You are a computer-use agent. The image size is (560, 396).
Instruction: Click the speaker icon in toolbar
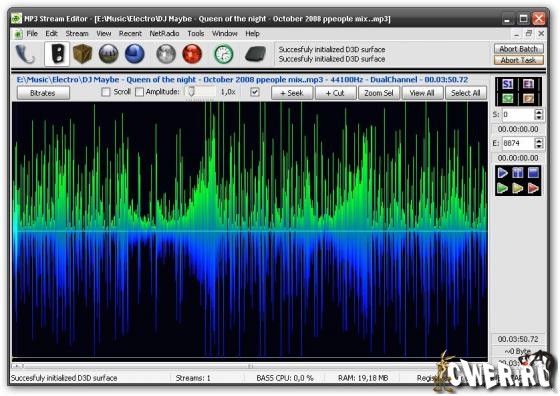pos(57,54)
